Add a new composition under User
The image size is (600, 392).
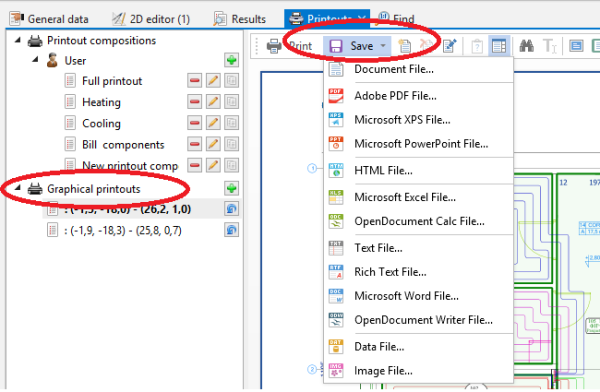coord(232,60)
